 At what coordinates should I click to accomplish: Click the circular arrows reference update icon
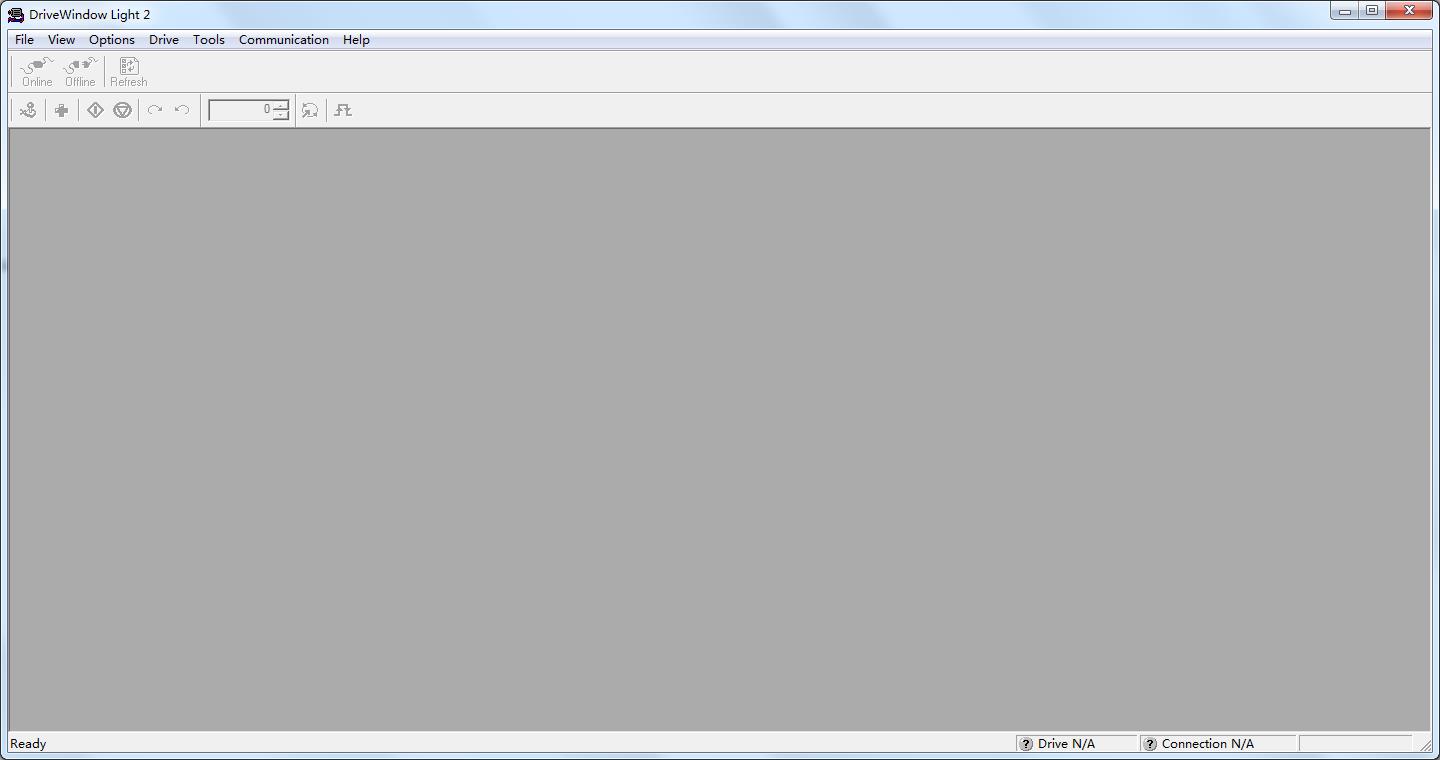pyautogui.click(x=310, y=110)
